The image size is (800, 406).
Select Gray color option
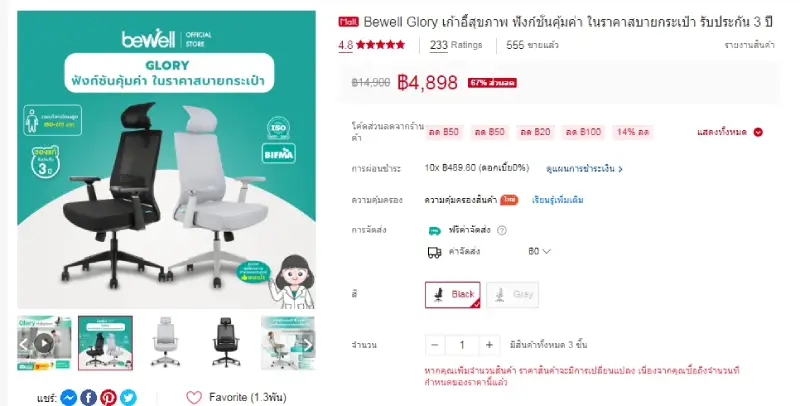[512, 294]
